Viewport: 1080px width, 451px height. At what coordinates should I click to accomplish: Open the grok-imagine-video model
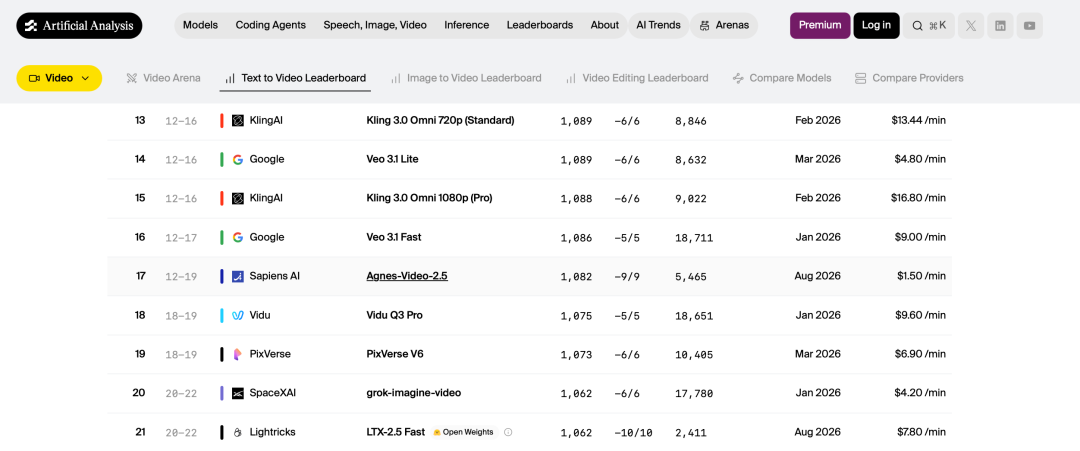[414, 393]
